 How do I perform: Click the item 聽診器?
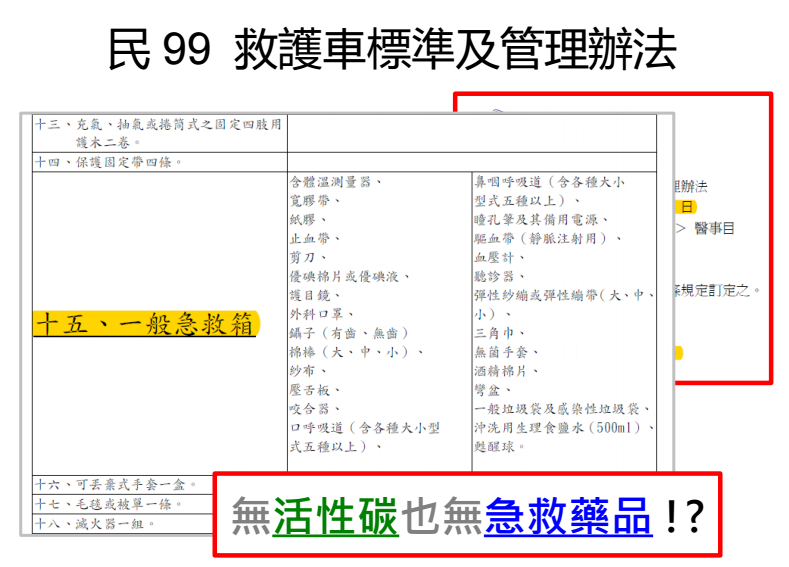[x=495, y=276]
